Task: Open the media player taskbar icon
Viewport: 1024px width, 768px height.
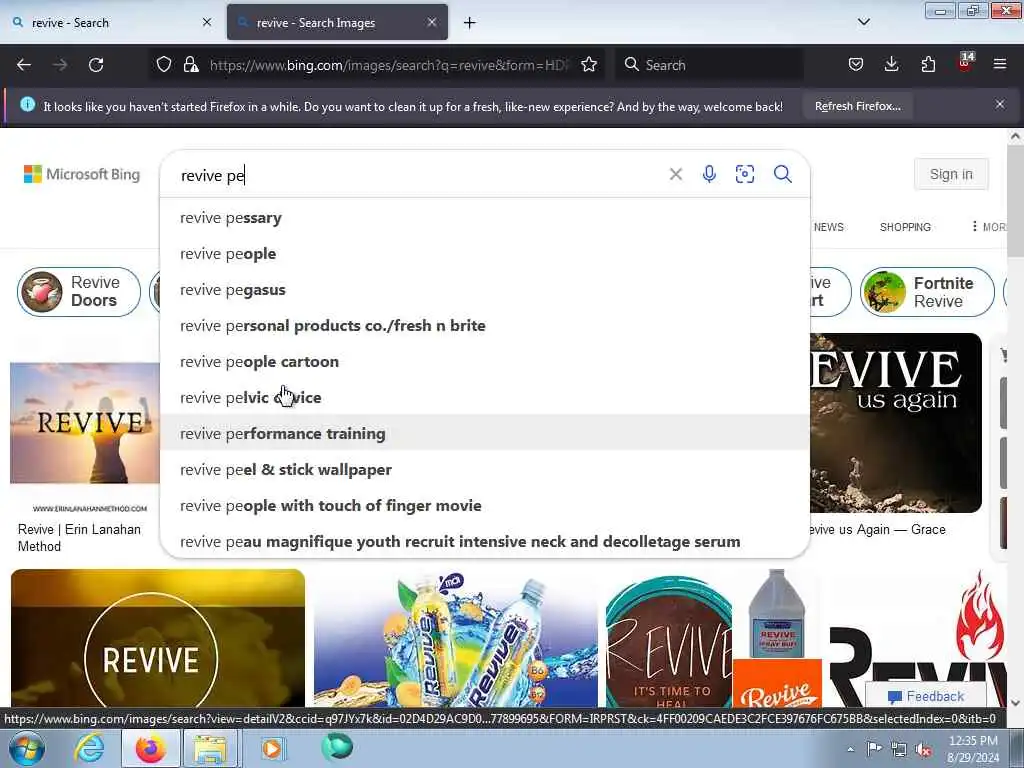Action: click(x=272, y=748)
